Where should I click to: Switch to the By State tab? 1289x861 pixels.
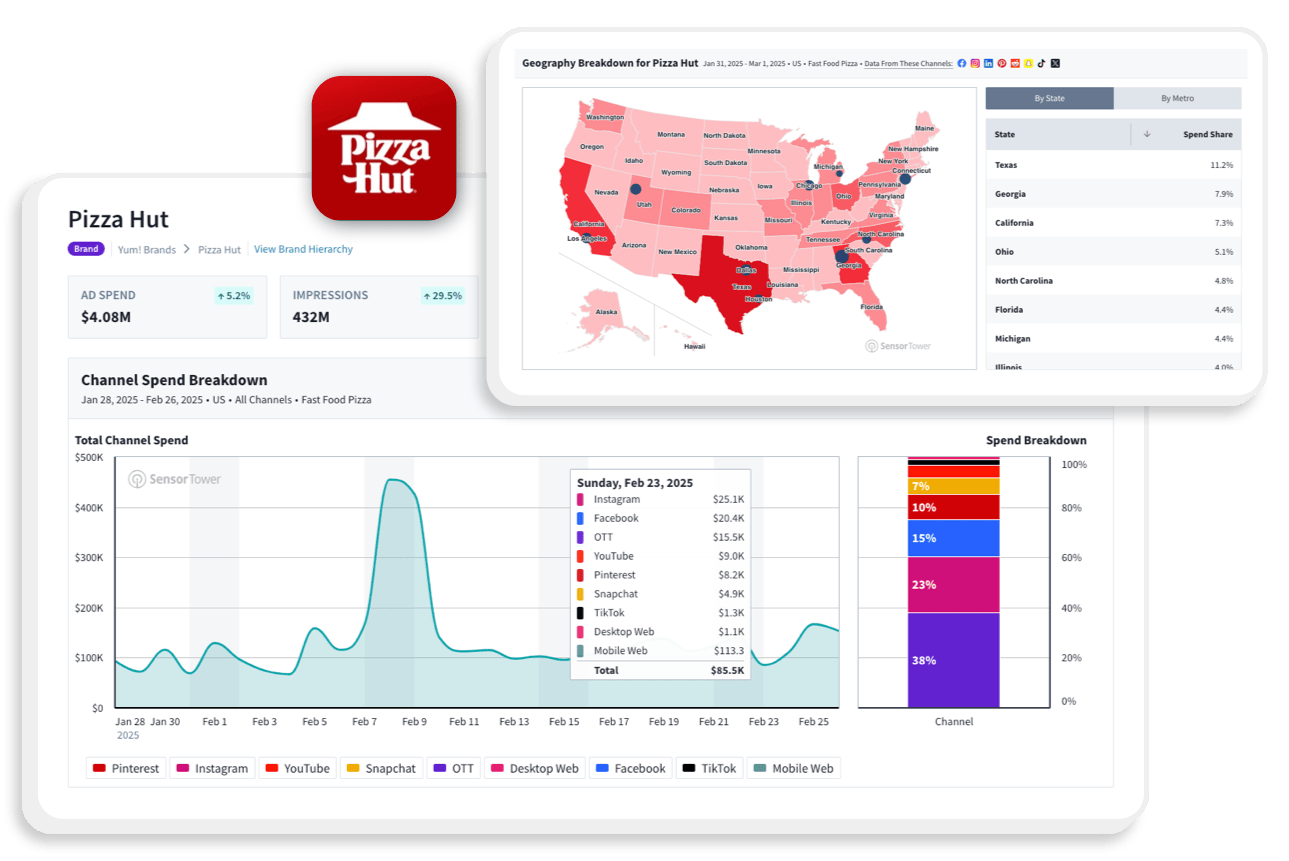tap(1049, 98)
